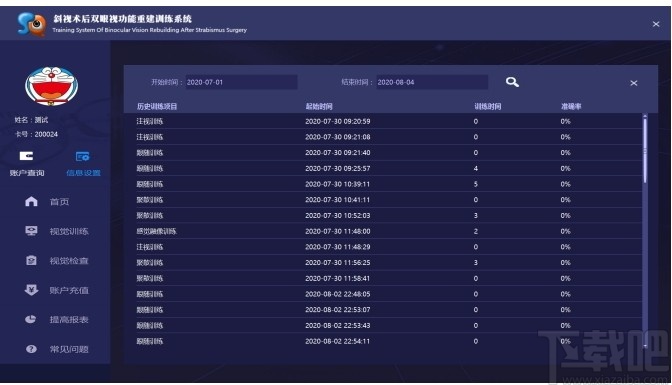The height and width of the screenshot is (385, 672).
Task: Click training time 3 in 11:56:25 row
Action: 476,262
